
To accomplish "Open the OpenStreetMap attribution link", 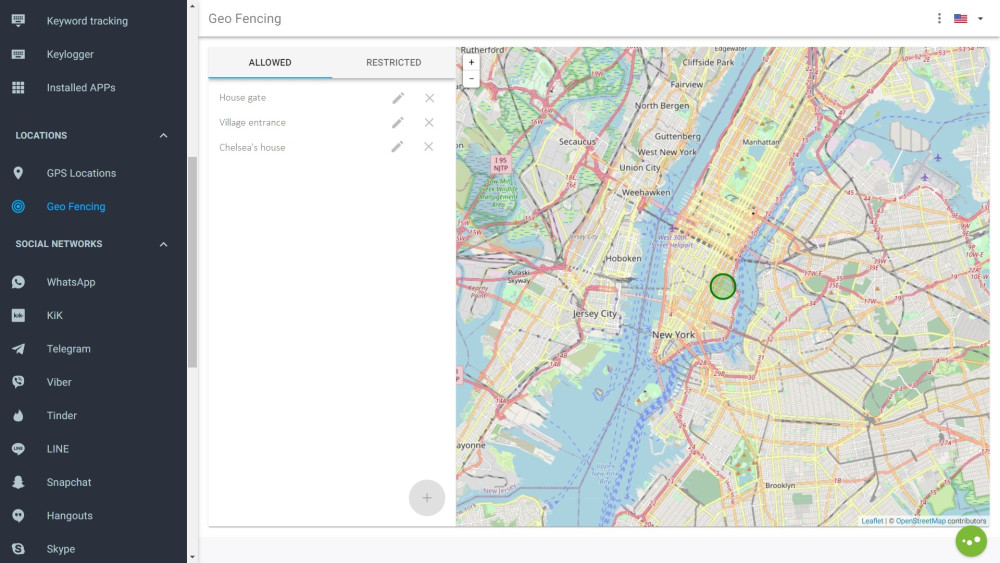I will coord(920,521).
